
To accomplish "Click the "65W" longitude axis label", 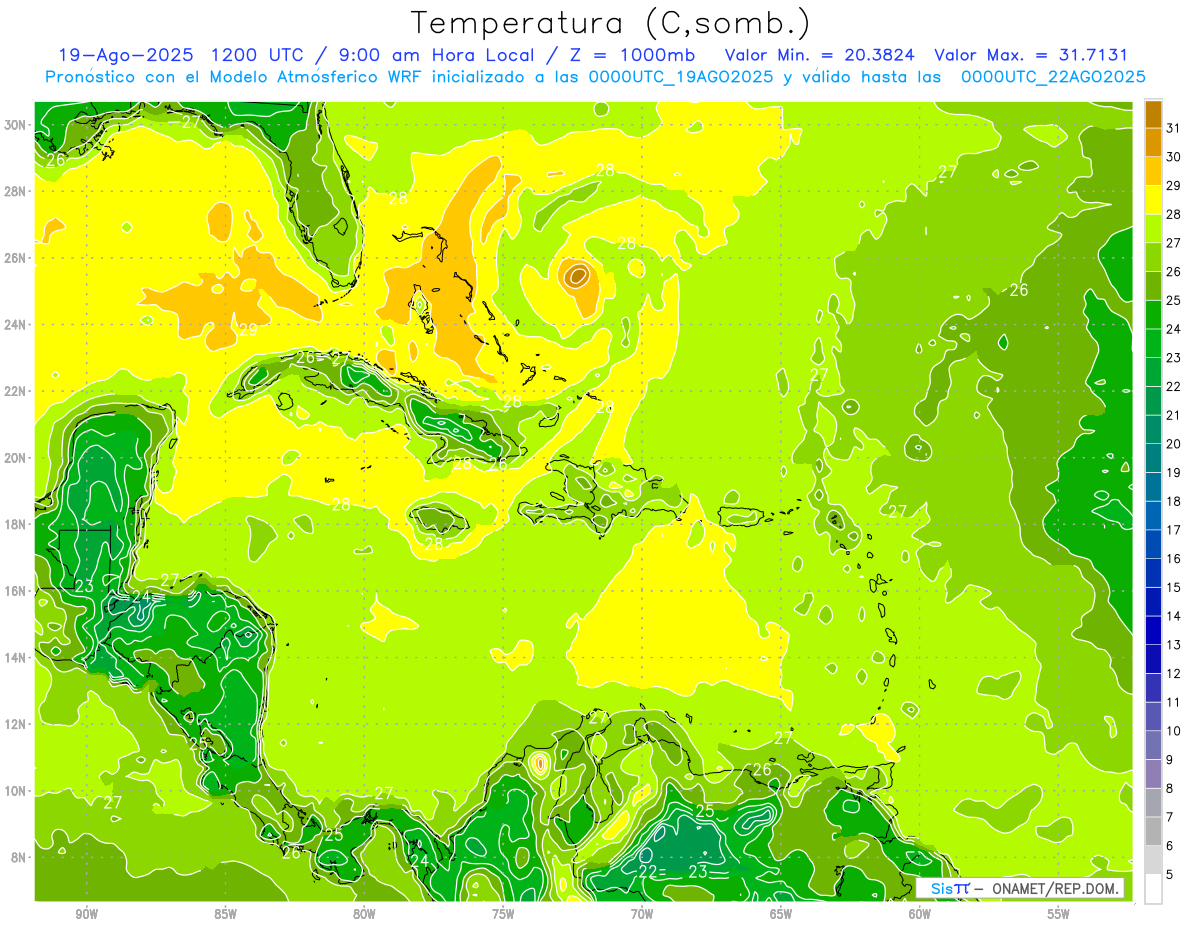I will (x=781, y=914).
